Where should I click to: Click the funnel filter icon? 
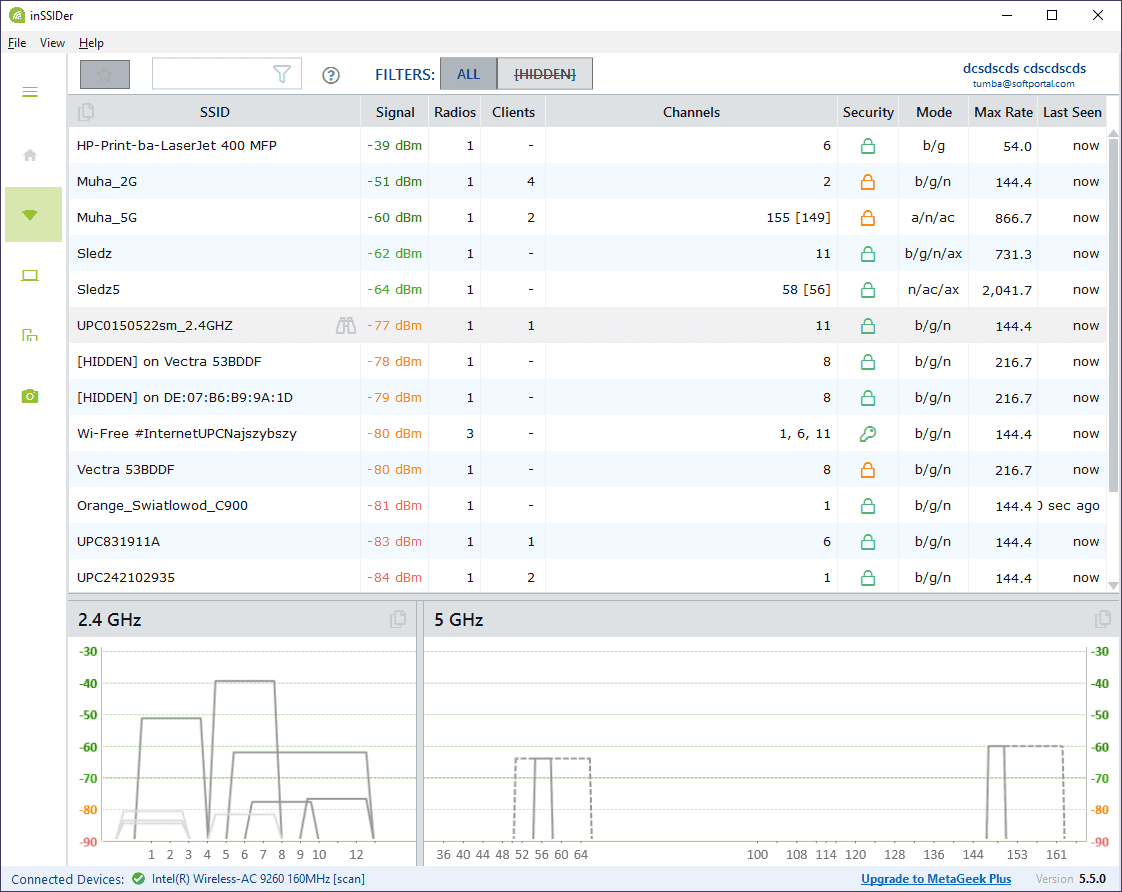coord(282,74)
